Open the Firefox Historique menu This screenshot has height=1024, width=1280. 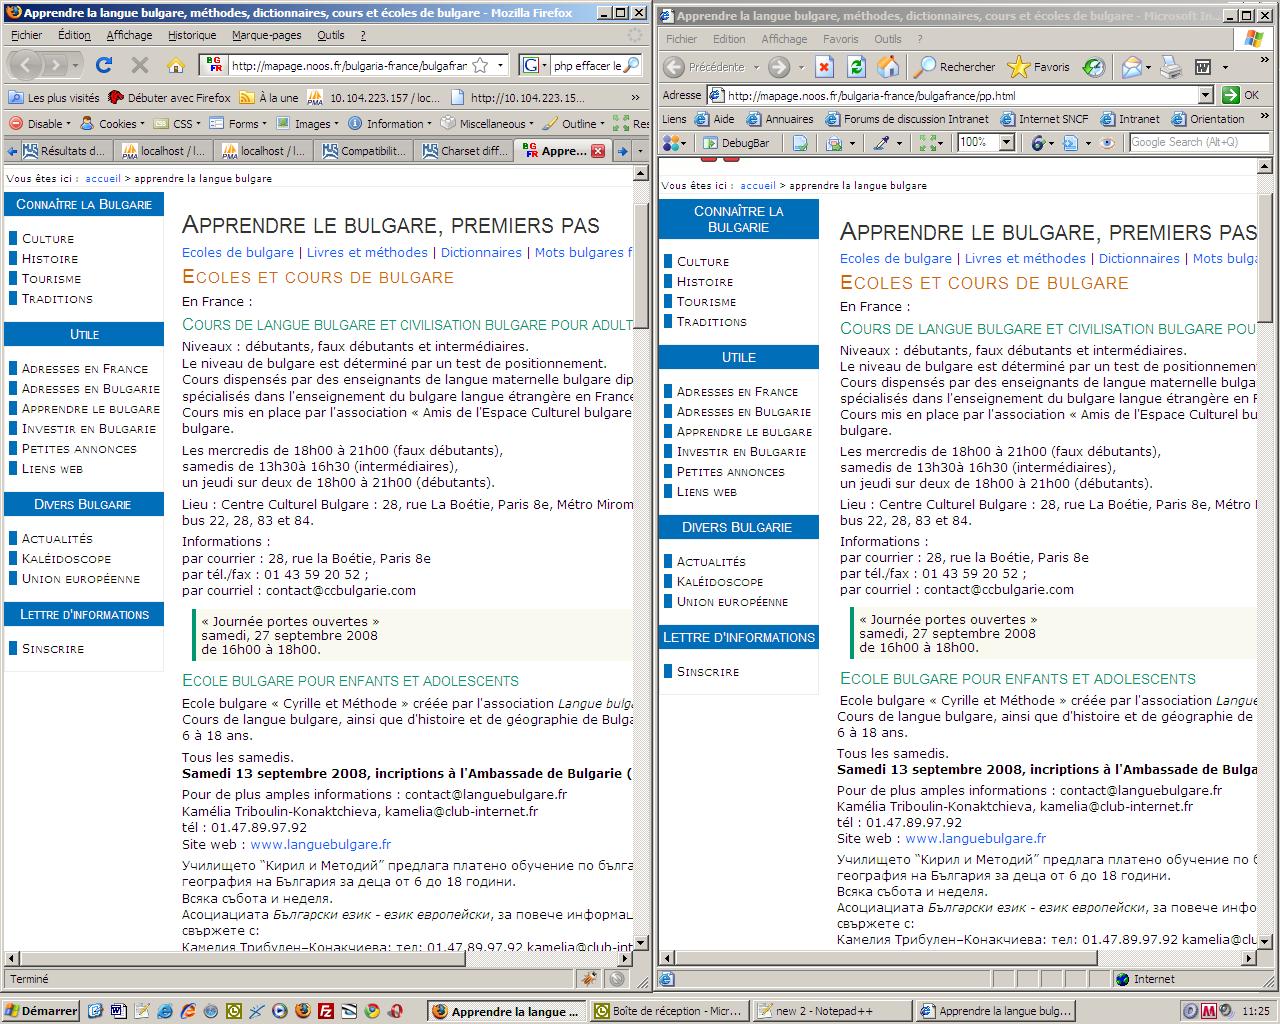pos(192,35)
